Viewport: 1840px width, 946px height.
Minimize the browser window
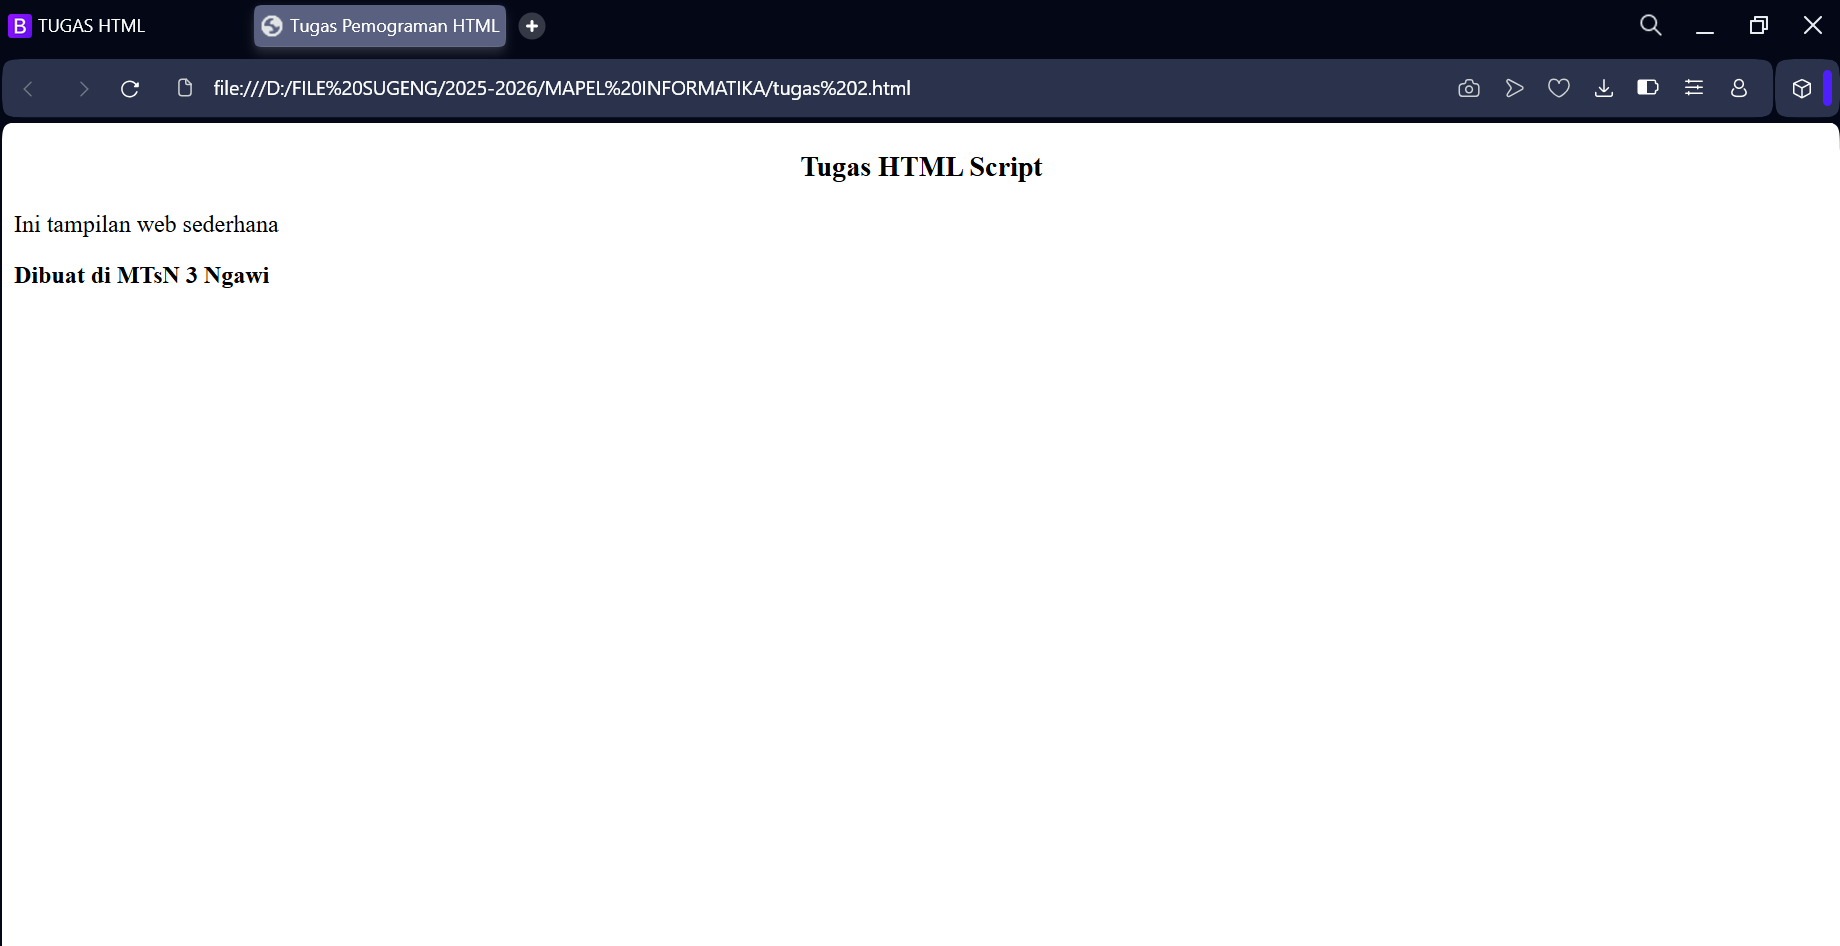point(1704,25)
